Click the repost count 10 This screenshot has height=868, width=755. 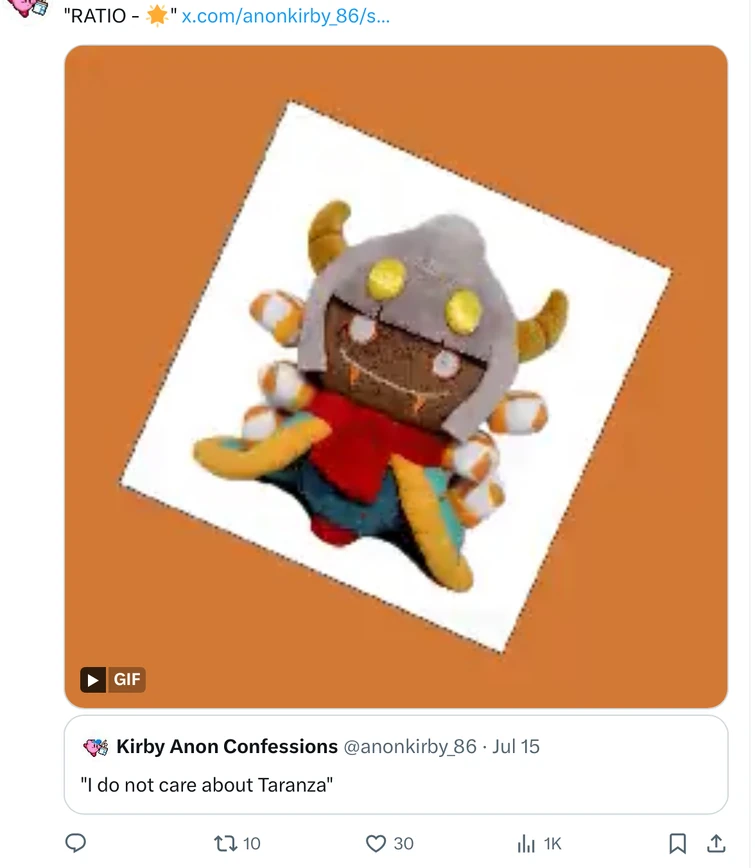pyautogui.click(x=251, y=843)
